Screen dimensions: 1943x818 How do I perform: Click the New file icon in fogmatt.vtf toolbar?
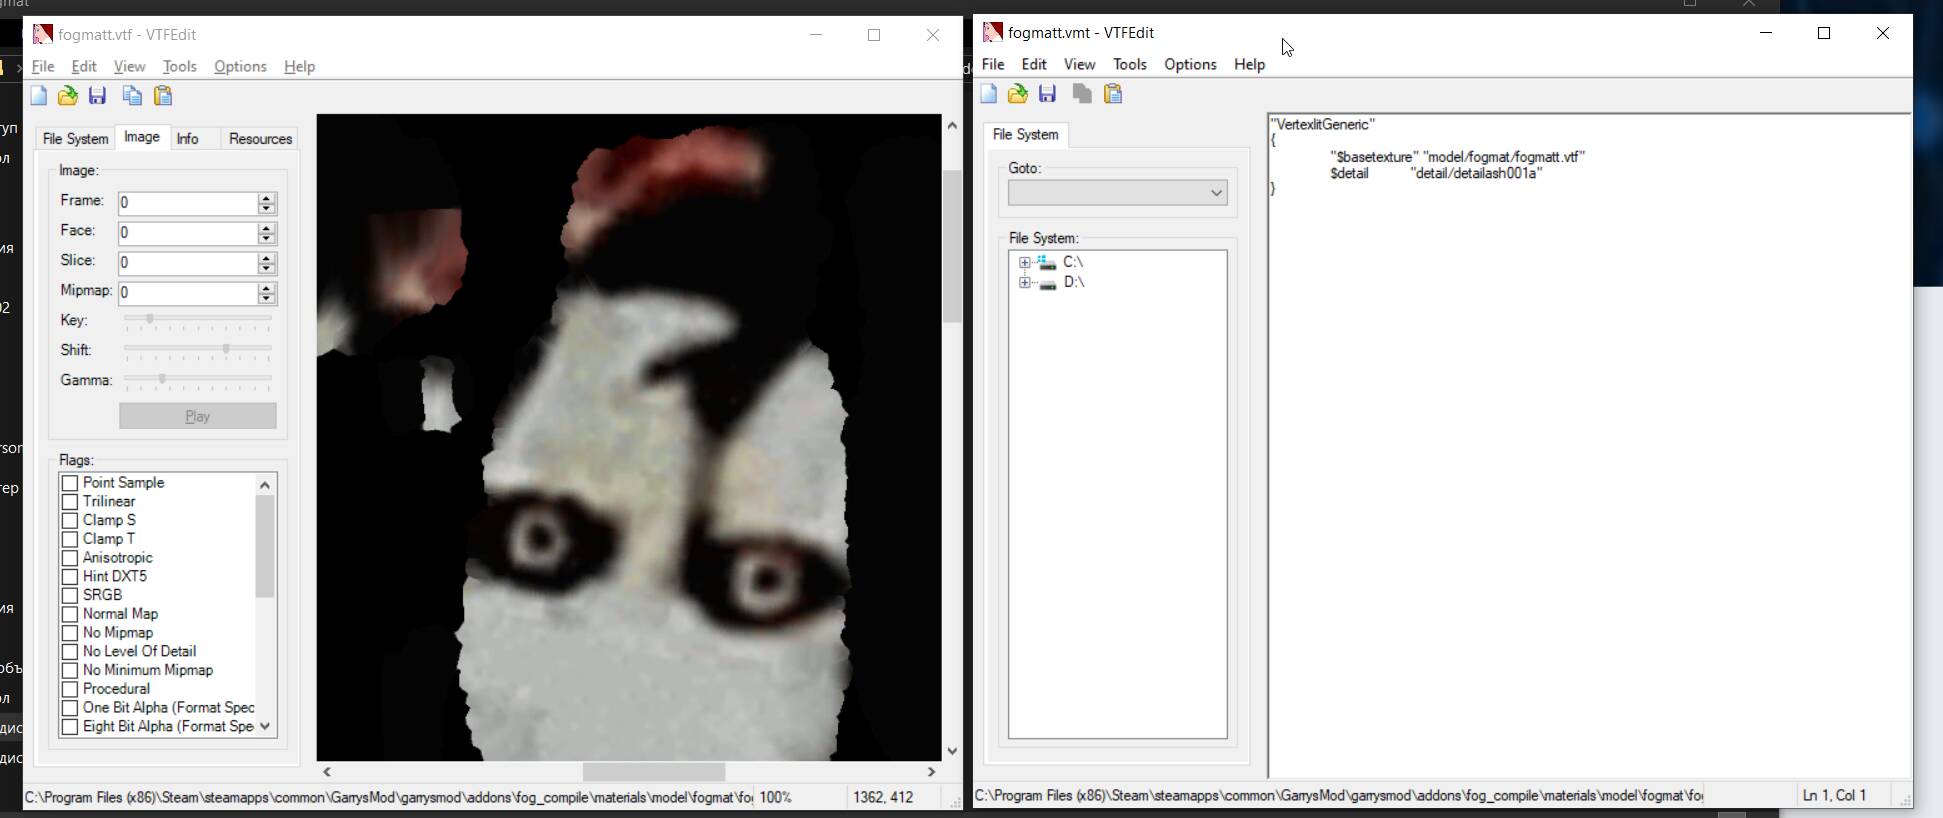(39, 96)
